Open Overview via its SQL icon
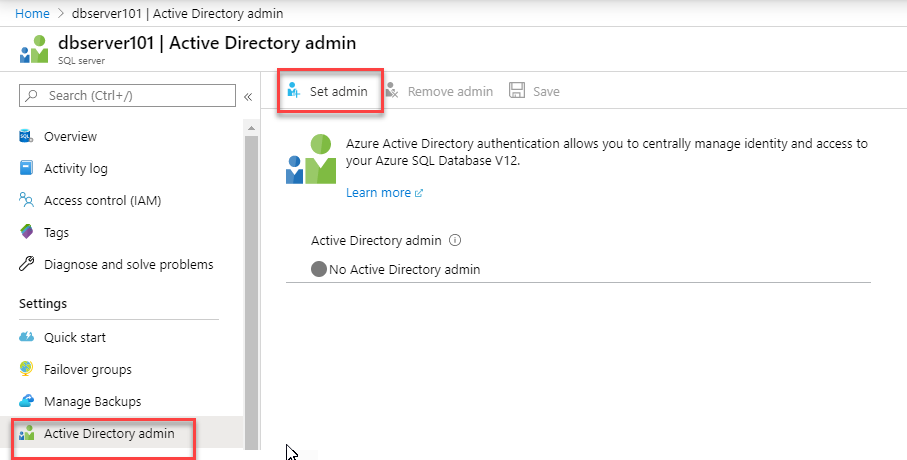 [x=27, y=137]
